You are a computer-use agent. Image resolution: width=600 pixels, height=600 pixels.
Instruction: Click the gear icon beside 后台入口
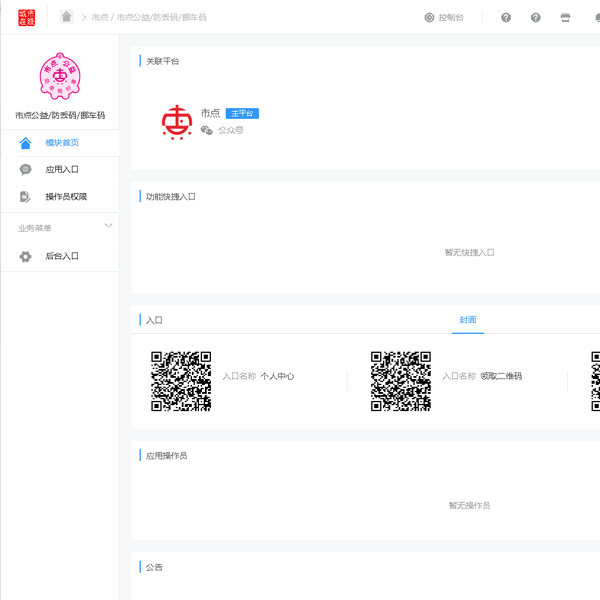click(x=25, y=256)
